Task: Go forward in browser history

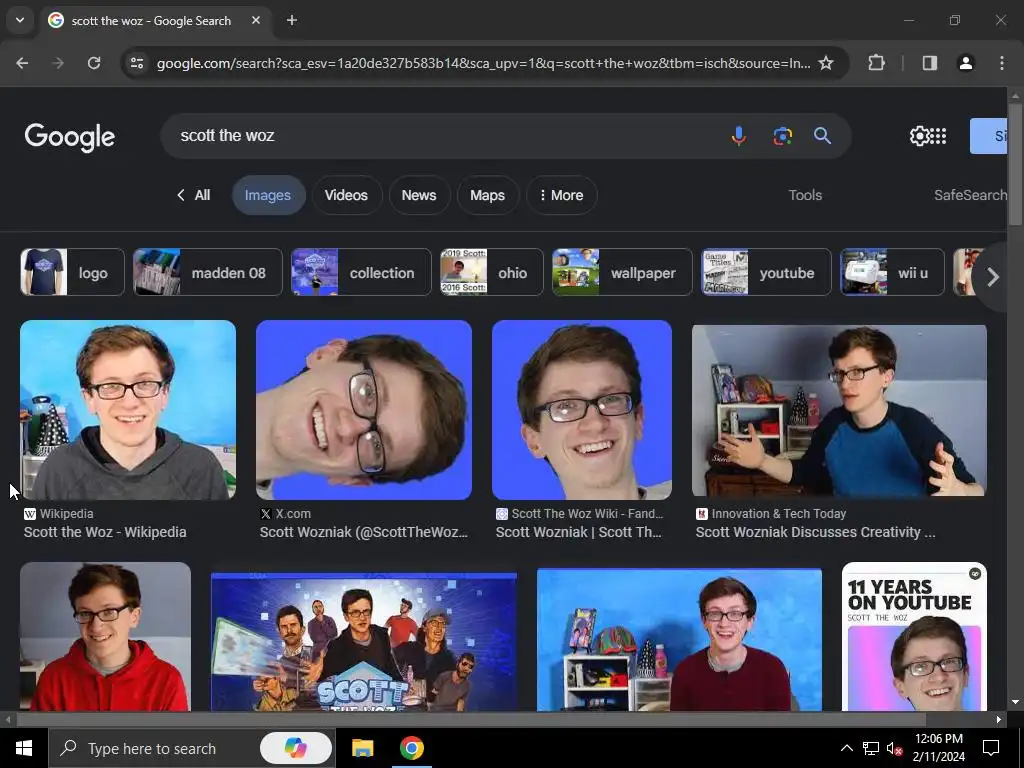Action: click(x=58, y=63)
